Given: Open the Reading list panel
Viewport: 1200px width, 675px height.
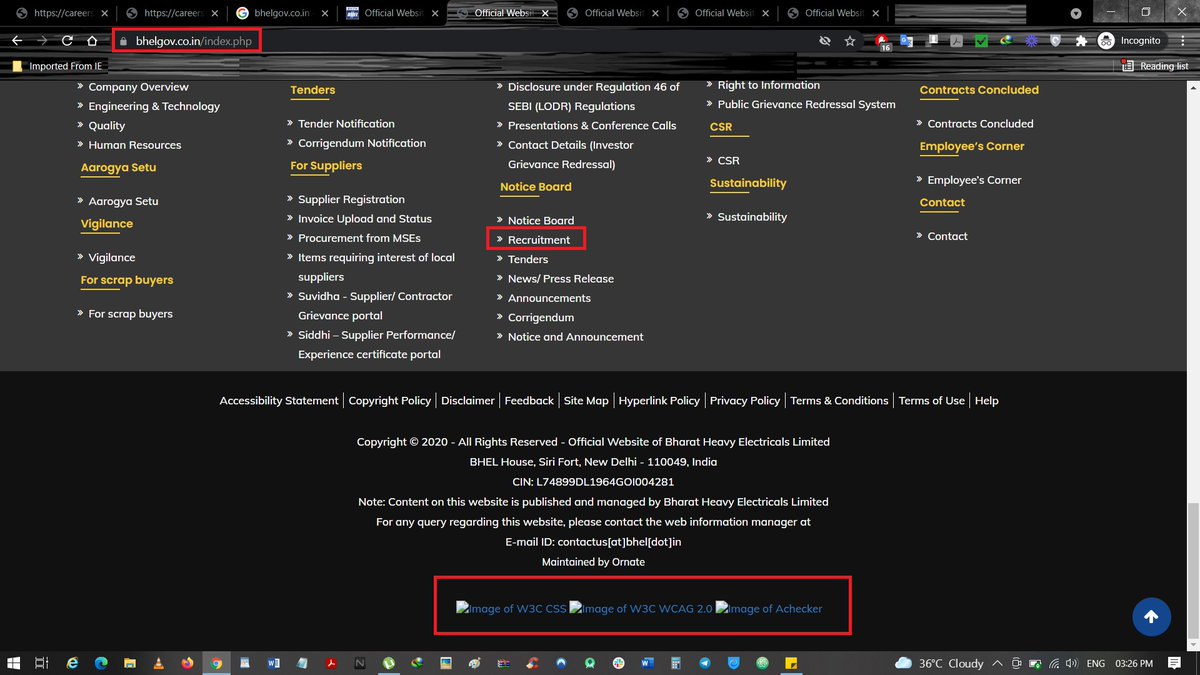Looking at the screenshot, I should coord(1155,66).
